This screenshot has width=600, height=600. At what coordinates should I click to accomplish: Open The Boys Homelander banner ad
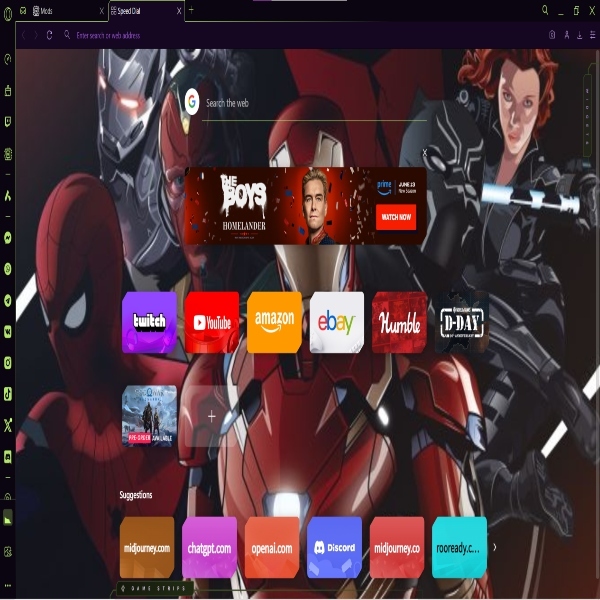point(305,206)
